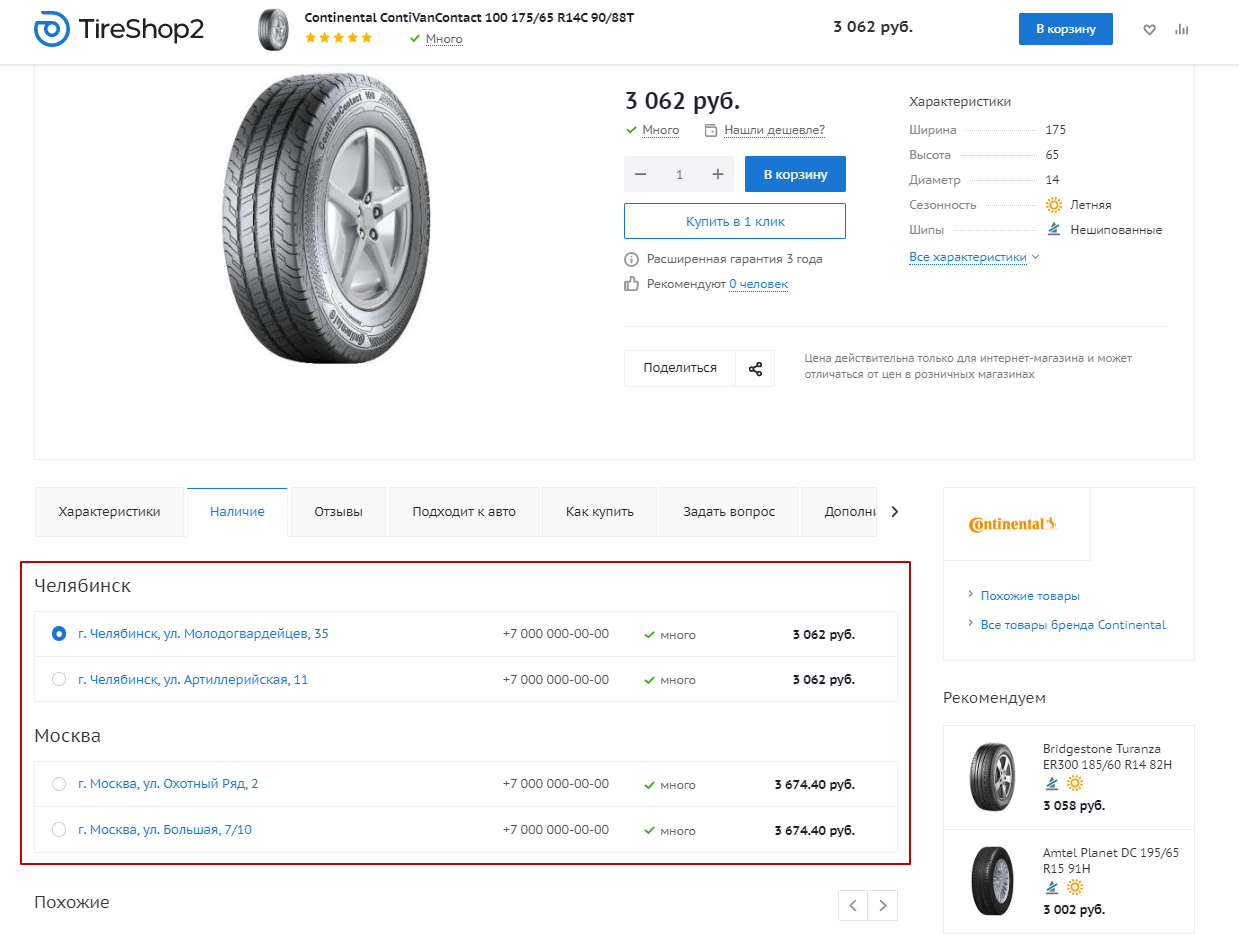
Task: Click В корзину button beside quantity
Action: (795, 174)
